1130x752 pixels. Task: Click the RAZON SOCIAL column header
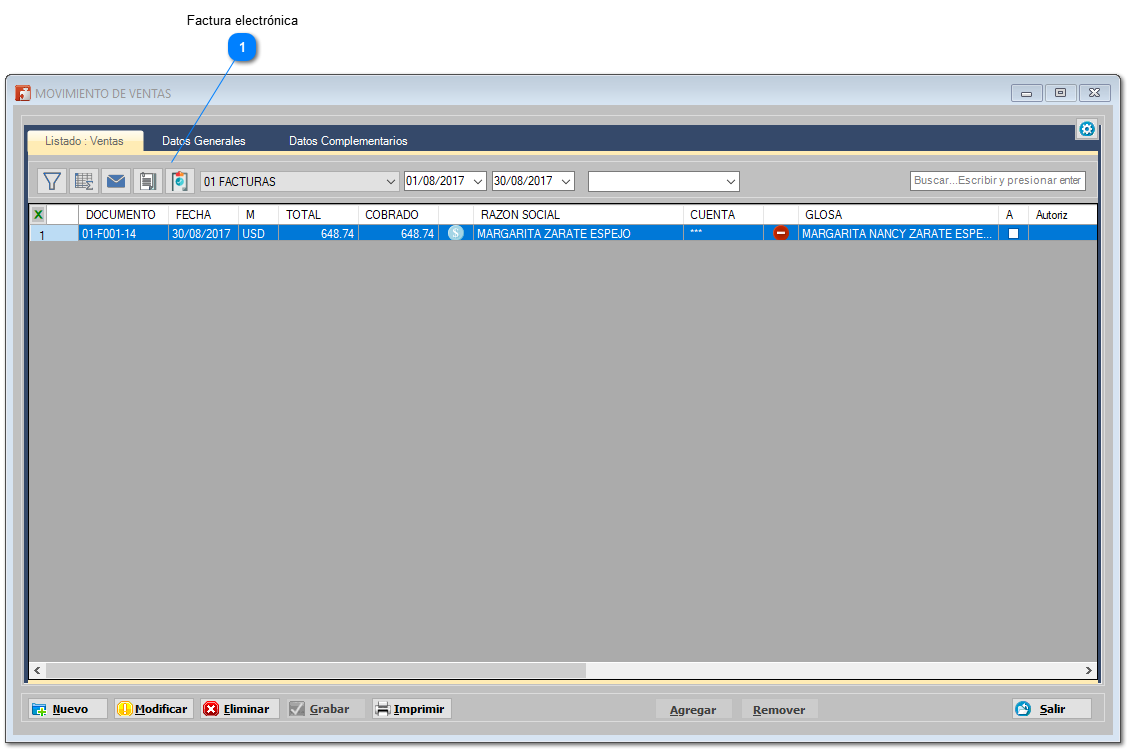tap(579, 214)
